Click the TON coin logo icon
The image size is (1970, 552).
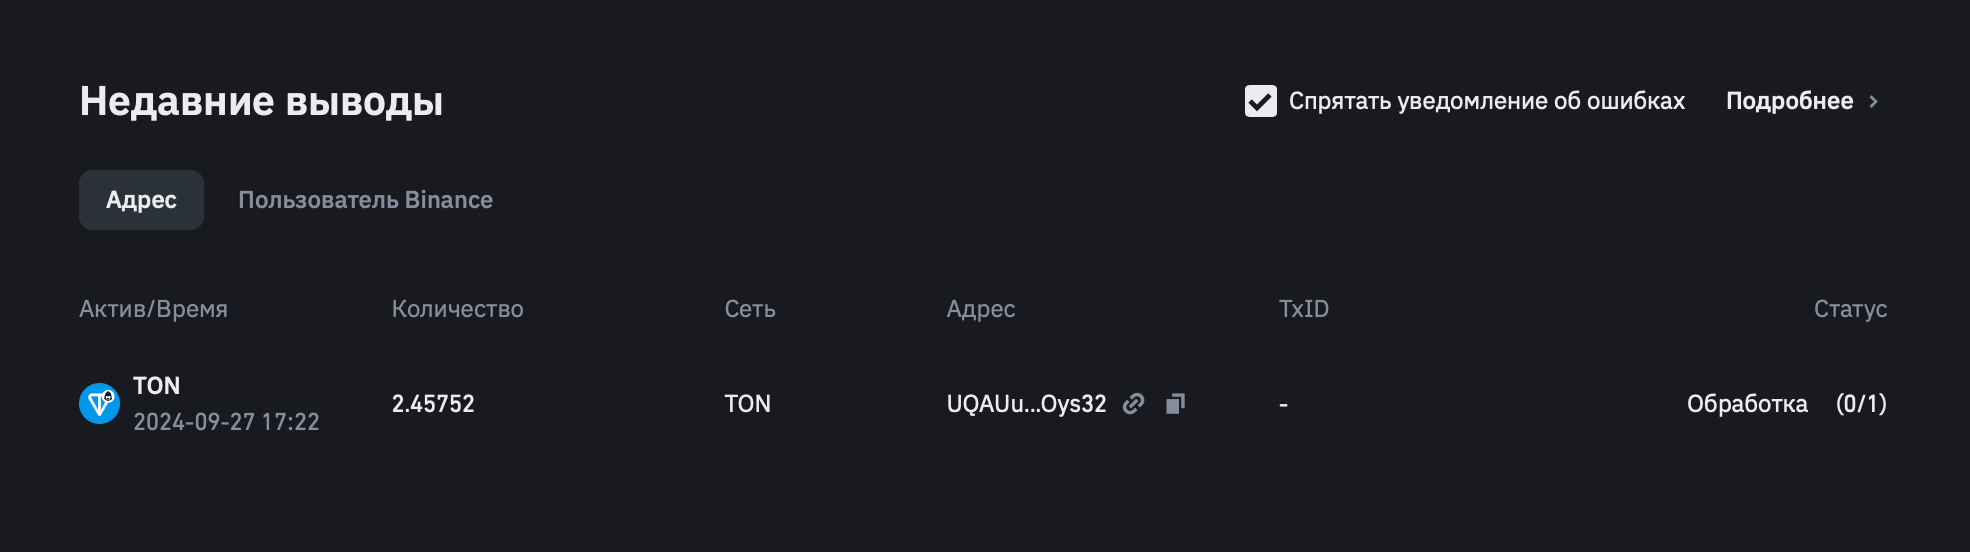pos(99,403)
